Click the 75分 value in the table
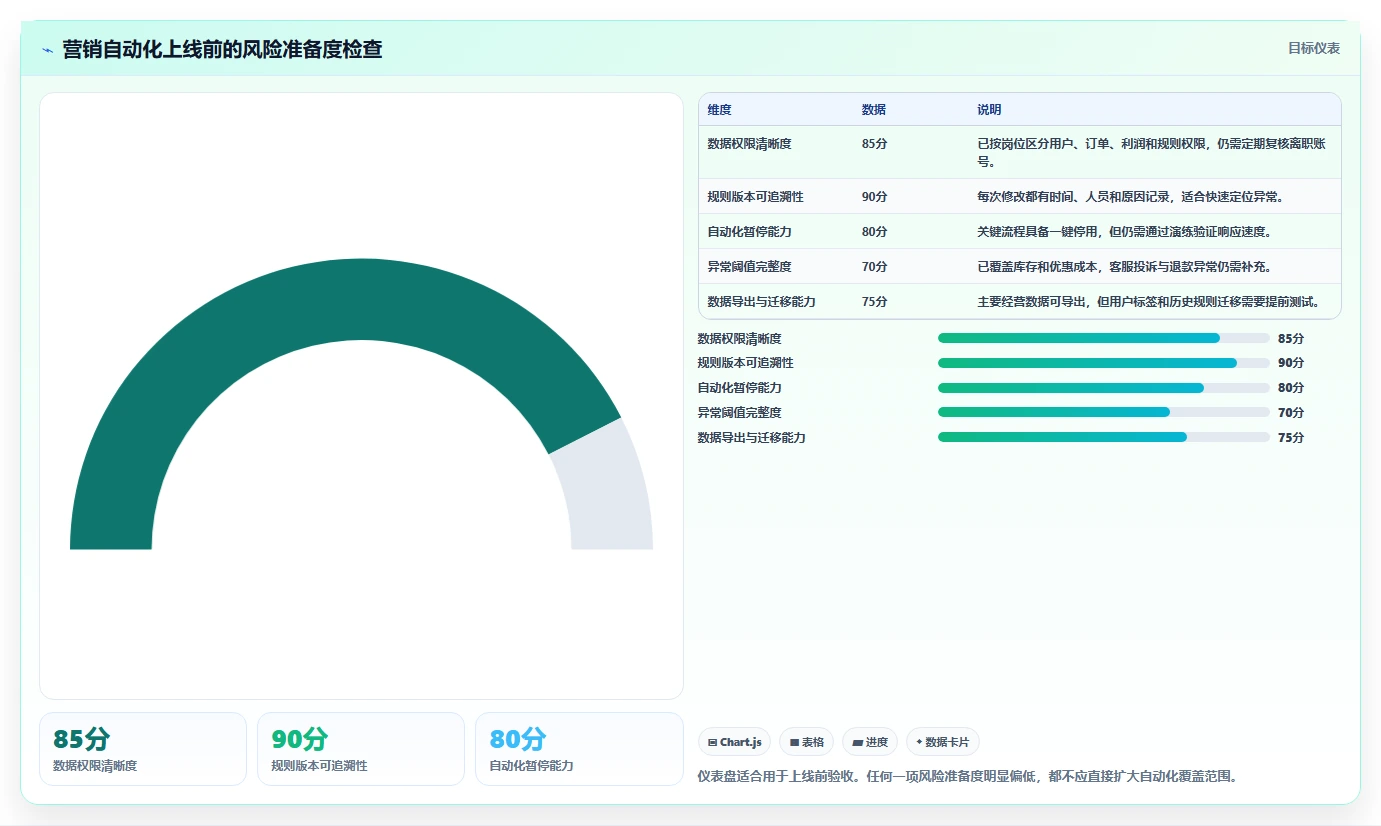1381x826 pixels. (x=874, y=302)
